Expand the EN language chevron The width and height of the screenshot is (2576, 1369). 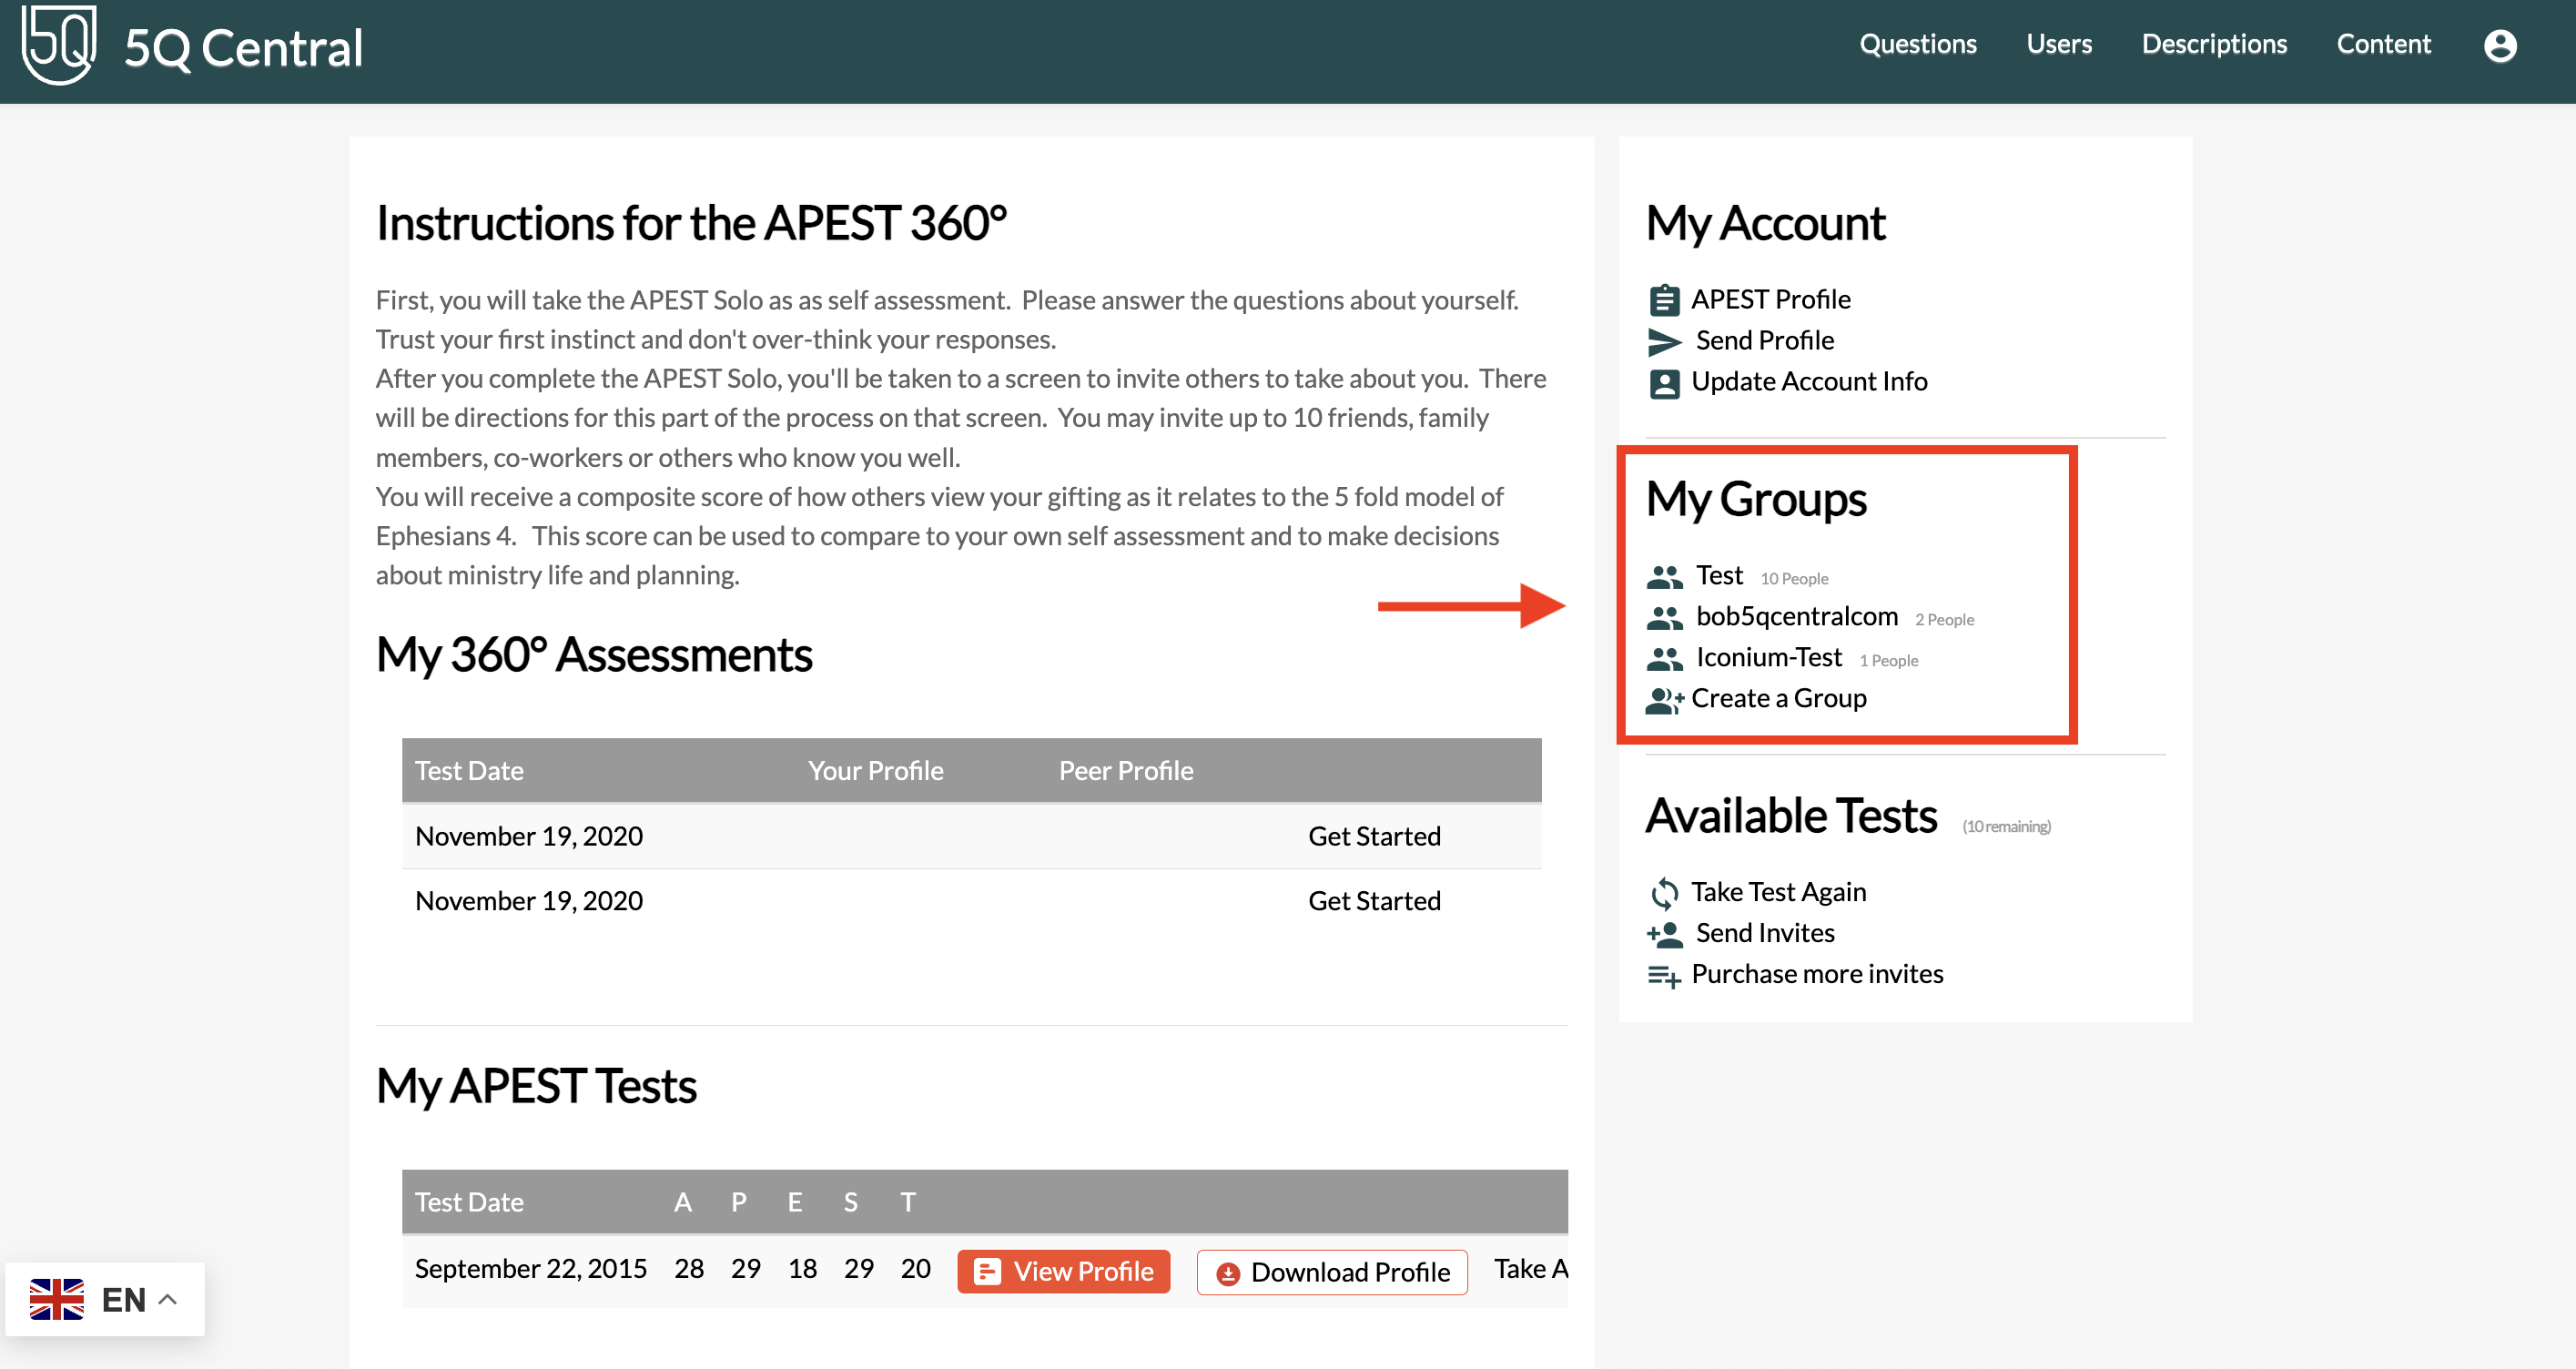[168, 1299]
